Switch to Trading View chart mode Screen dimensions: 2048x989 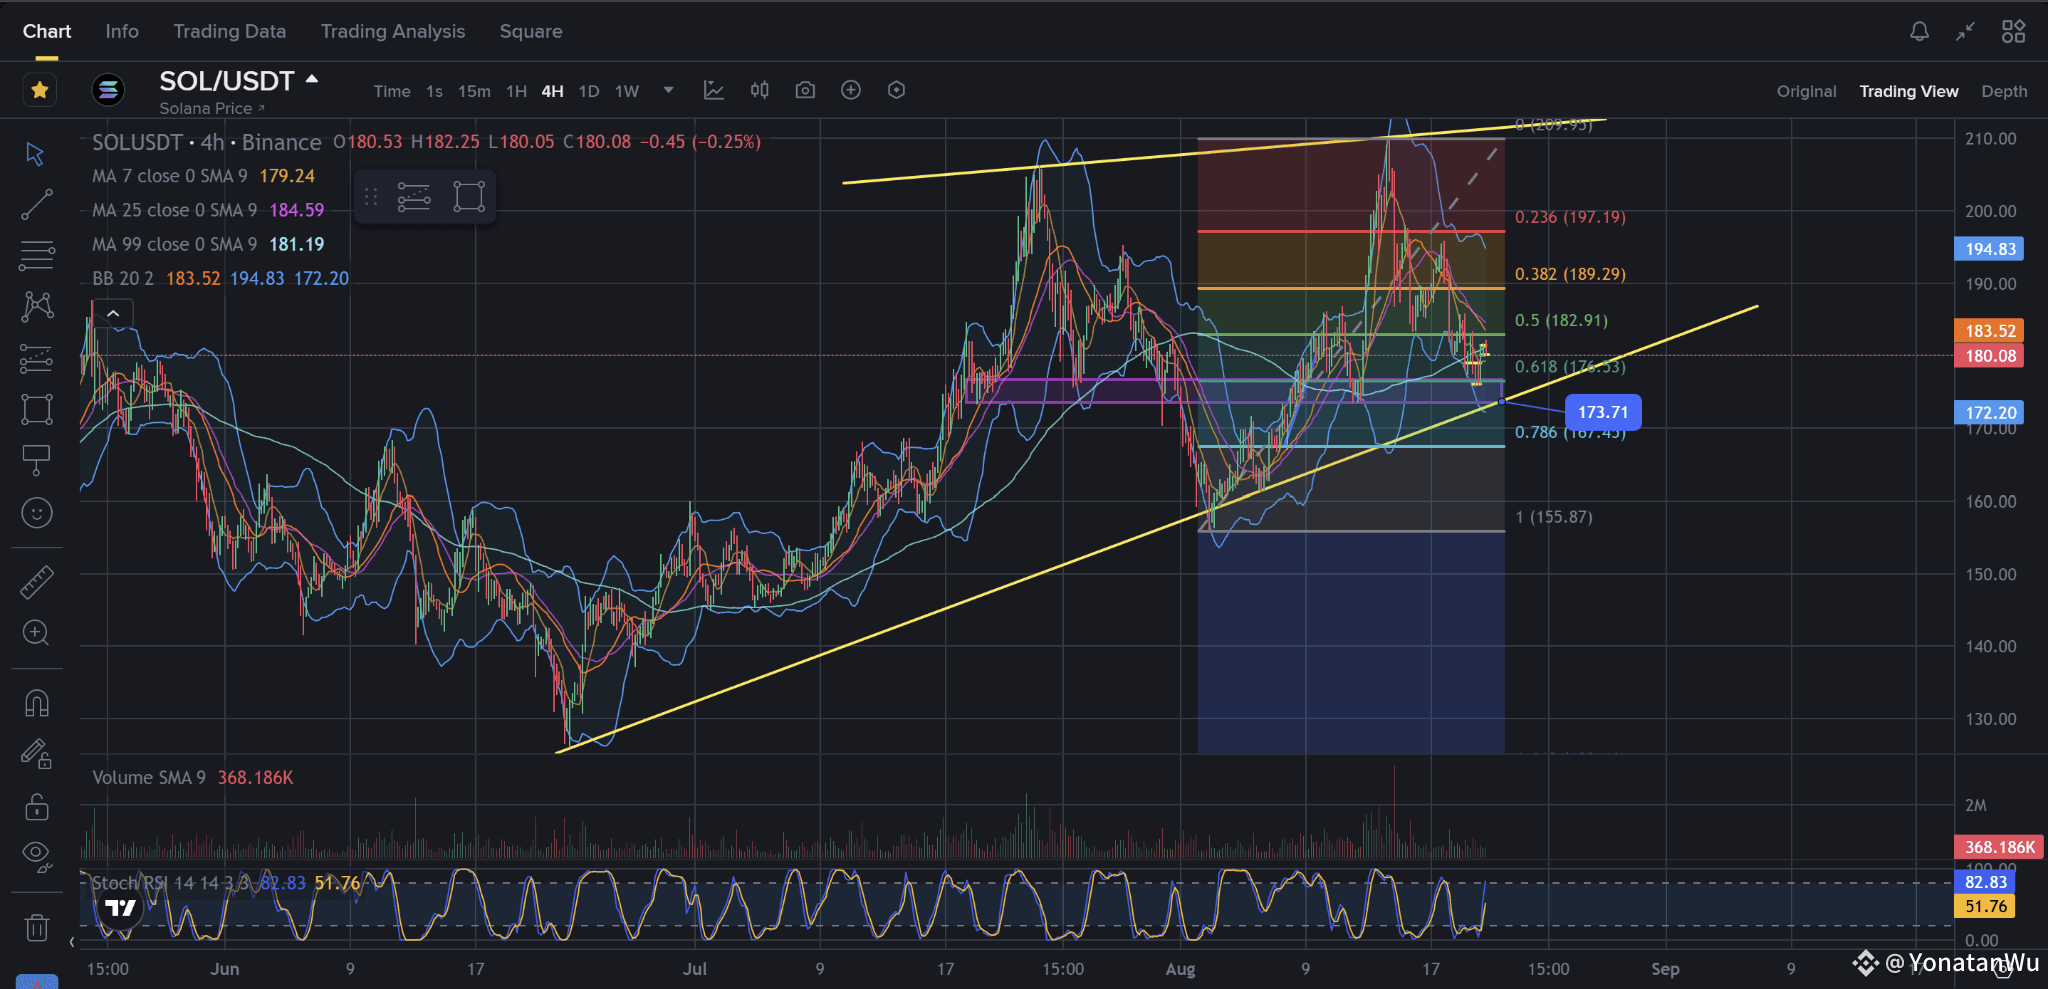1908,91
